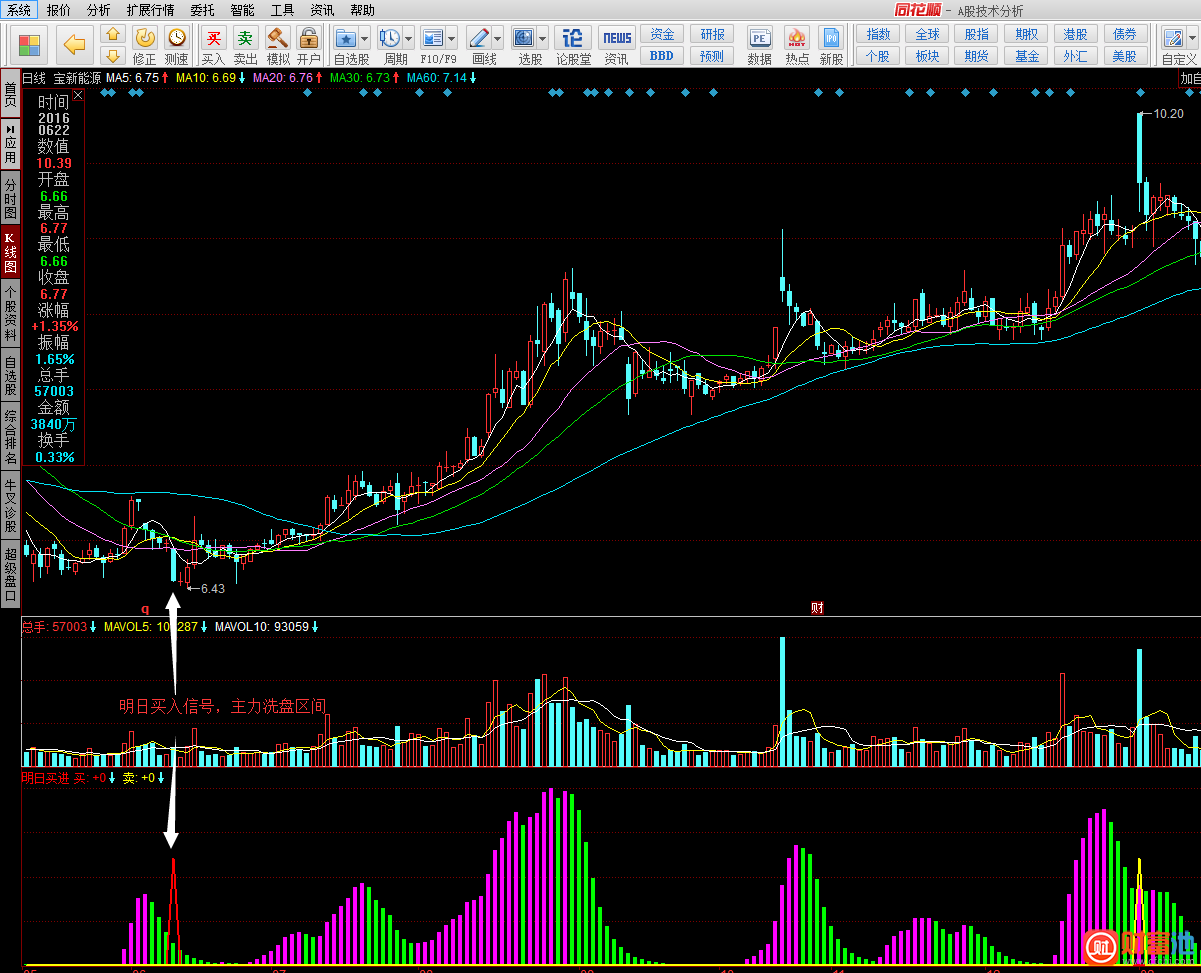Viewport: 1201px width, 973px height.
Task: Click the 指数 button
Action: [878, 35]
